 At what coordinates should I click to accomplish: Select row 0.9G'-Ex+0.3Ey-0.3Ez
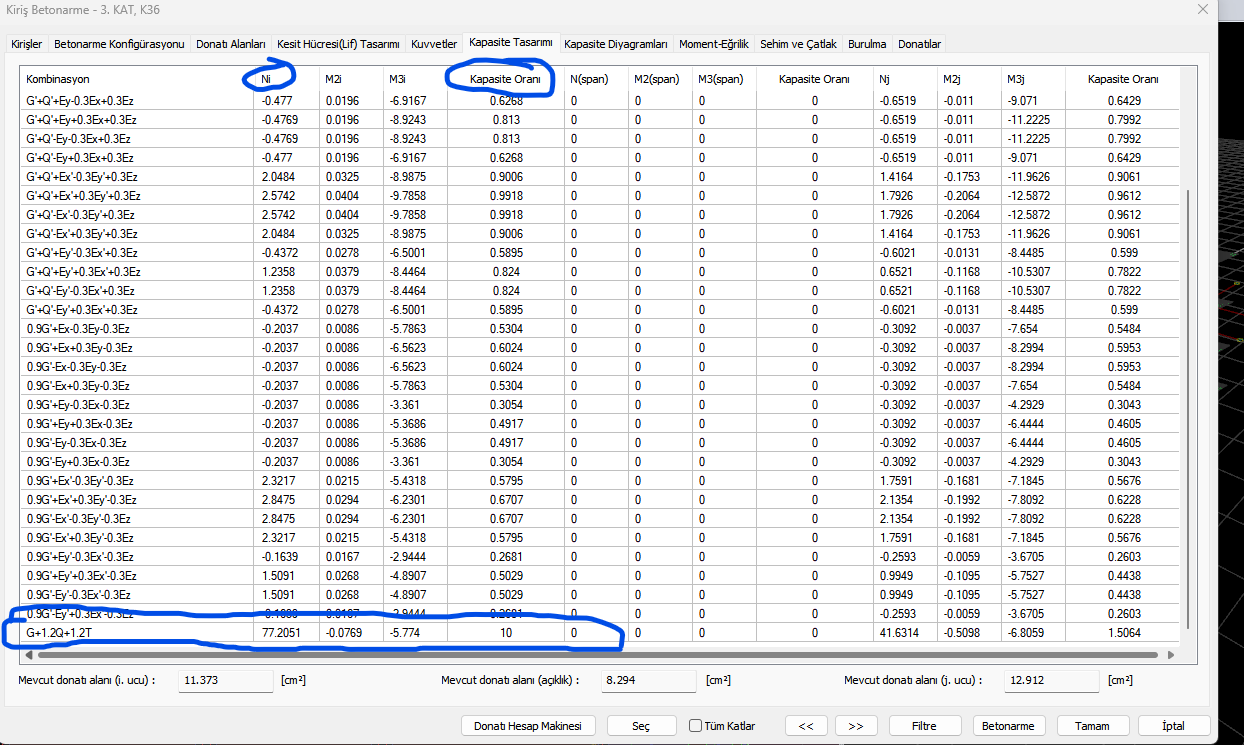(600, 386)
